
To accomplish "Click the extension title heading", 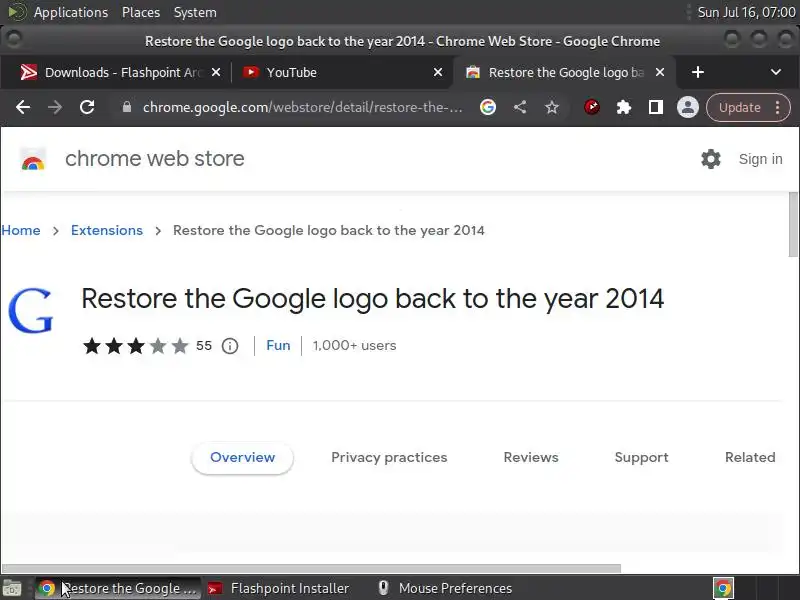I will [372, 299].
